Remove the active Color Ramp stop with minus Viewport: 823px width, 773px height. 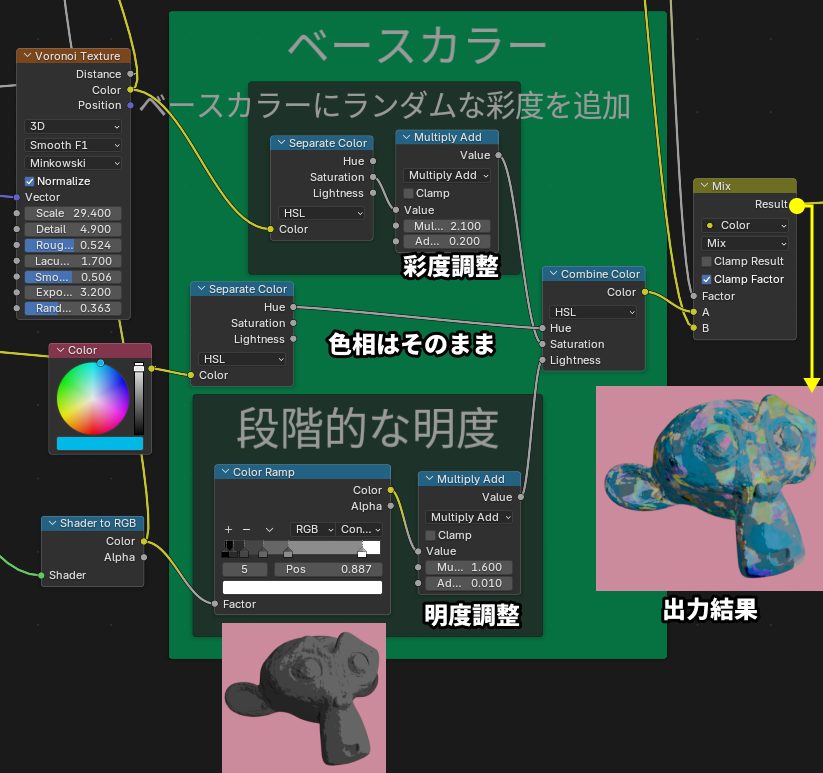(246, 529)
